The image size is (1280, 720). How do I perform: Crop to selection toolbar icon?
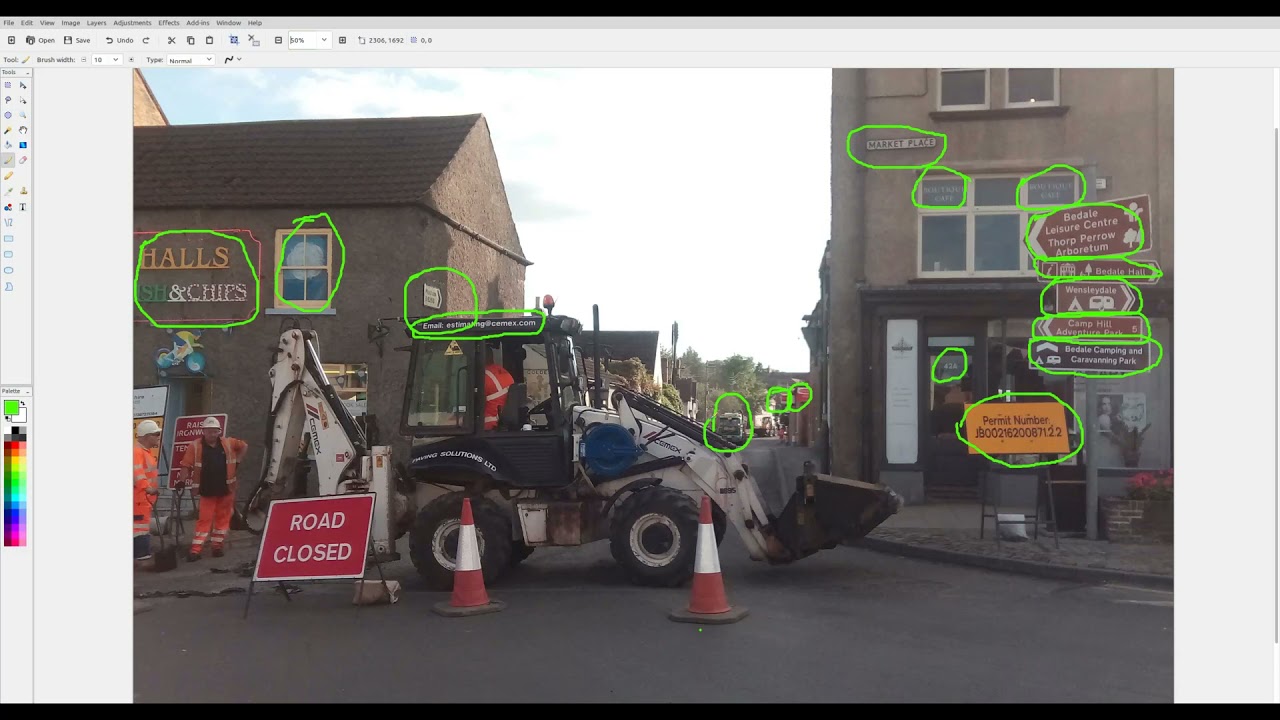click(234, 40)
